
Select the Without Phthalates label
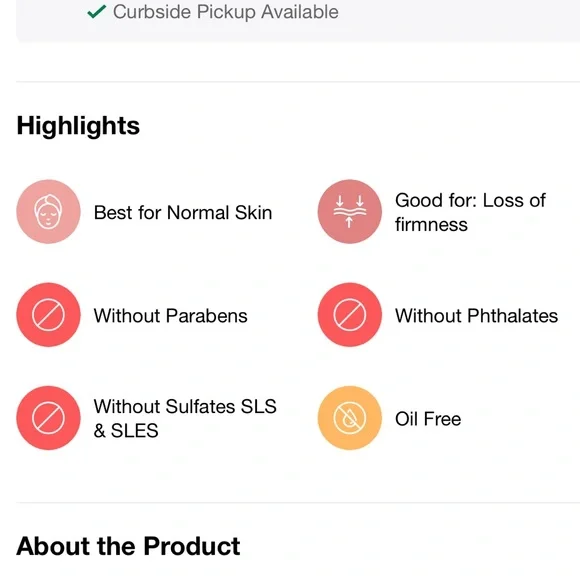click(x=476, y=316)
